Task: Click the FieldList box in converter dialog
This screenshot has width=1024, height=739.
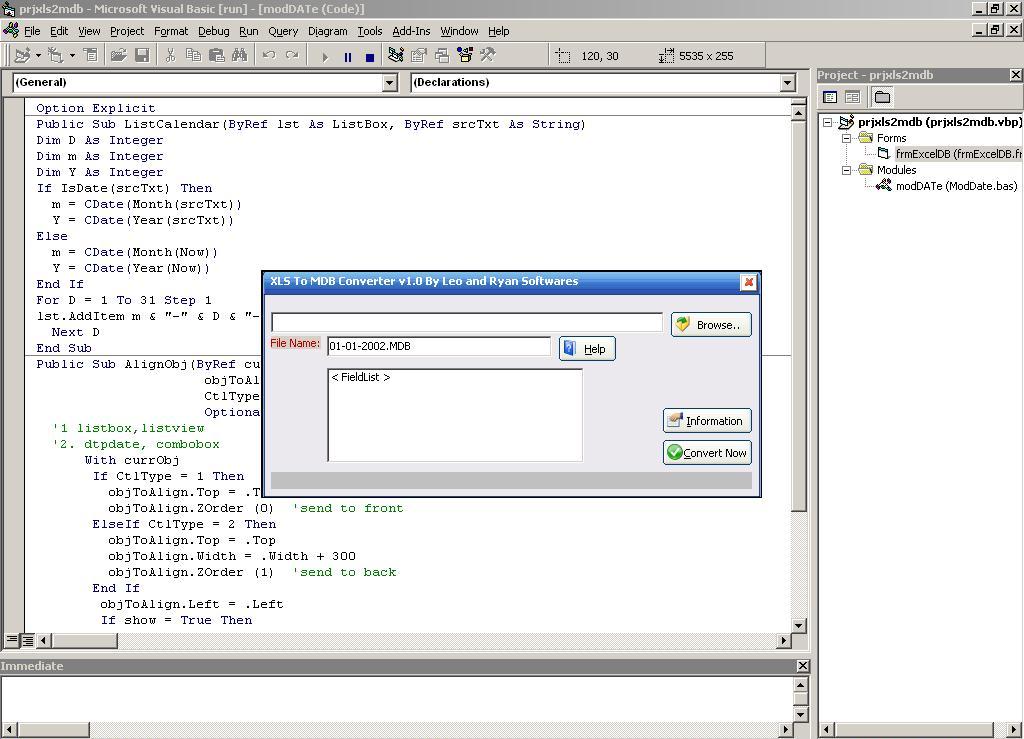Action: (455, 415)
